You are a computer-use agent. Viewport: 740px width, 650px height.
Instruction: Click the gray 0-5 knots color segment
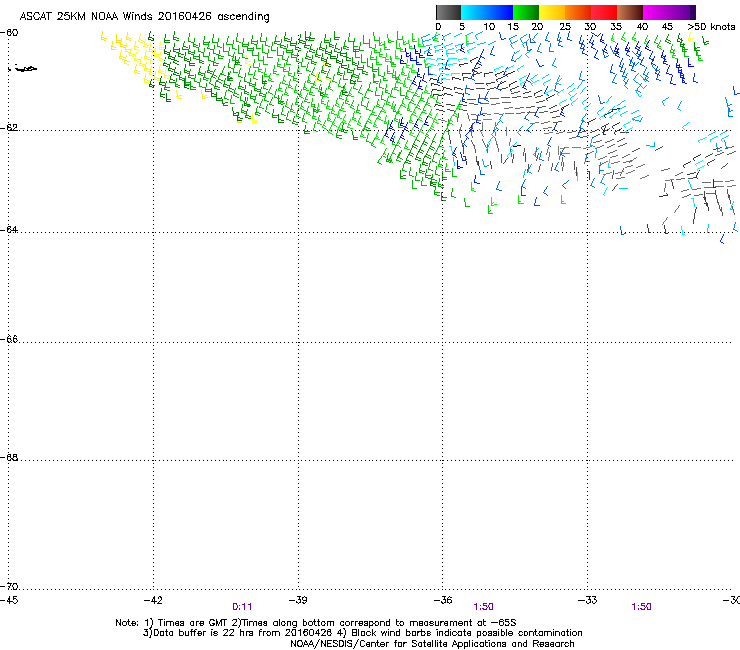pos(448,12)
